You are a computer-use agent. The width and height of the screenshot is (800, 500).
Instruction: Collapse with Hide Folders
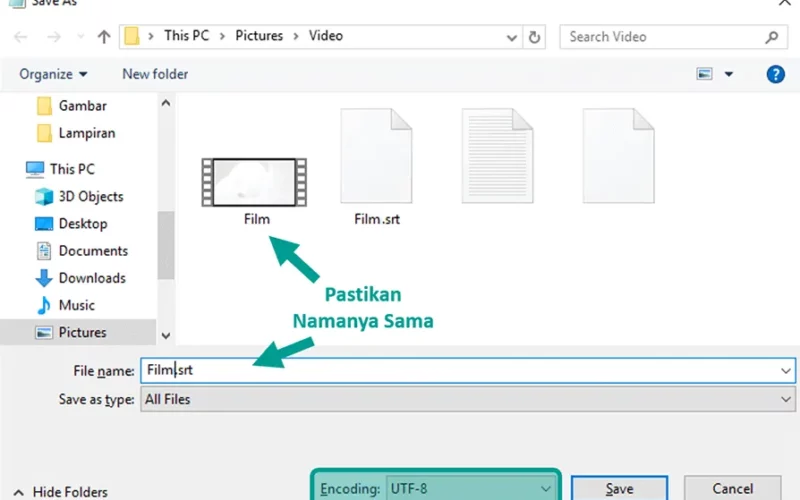coord(61,492)
